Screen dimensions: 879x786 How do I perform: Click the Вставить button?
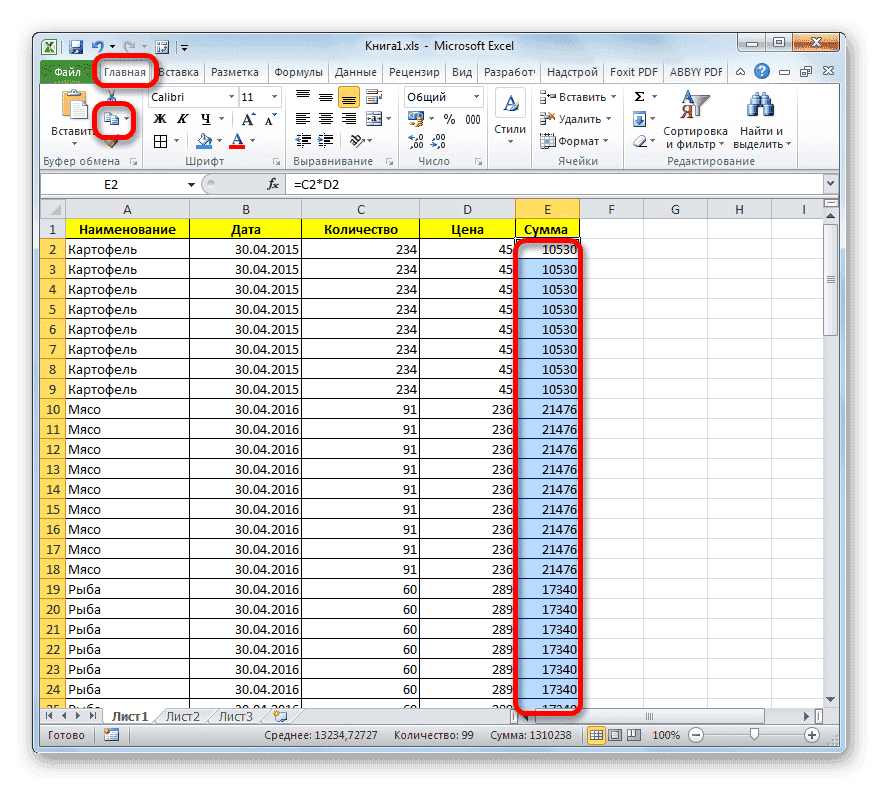(64, 117)
